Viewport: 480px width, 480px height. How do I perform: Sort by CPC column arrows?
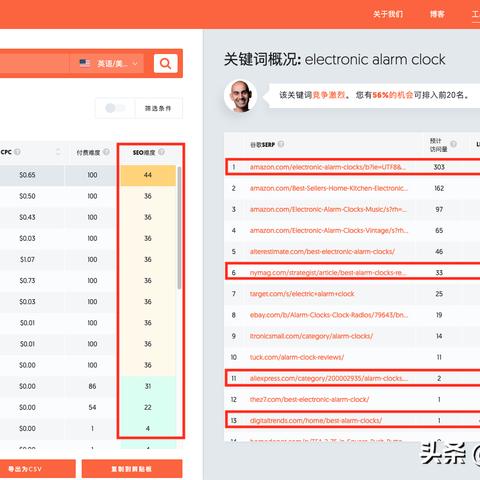pos(58,152)
